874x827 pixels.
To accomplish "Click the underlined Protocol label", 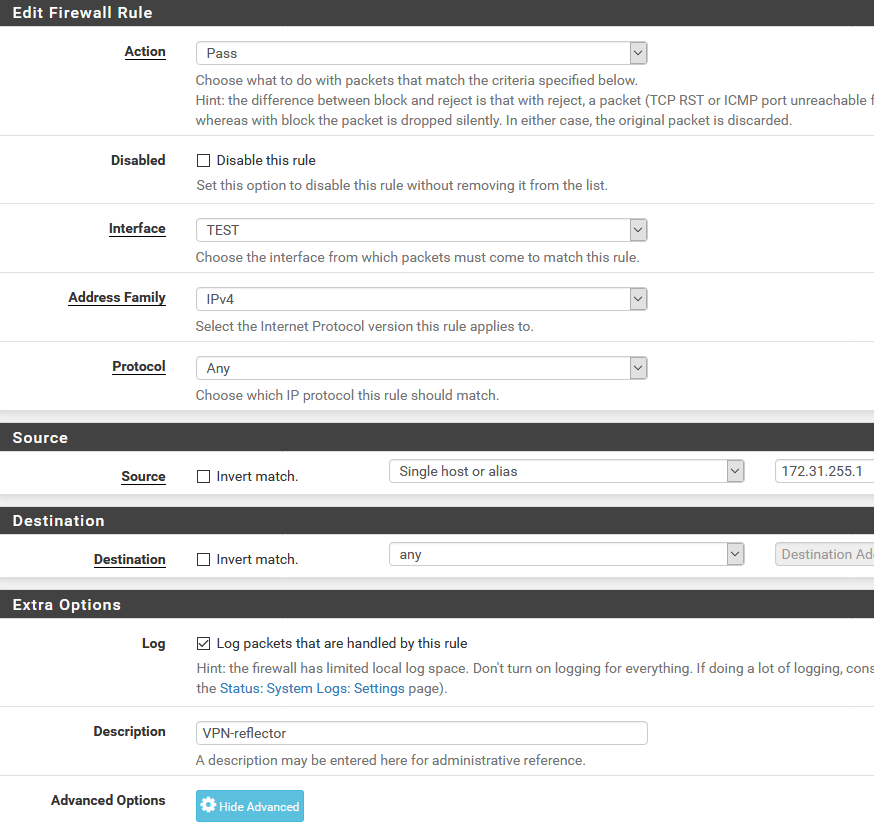I will [139, 367].
